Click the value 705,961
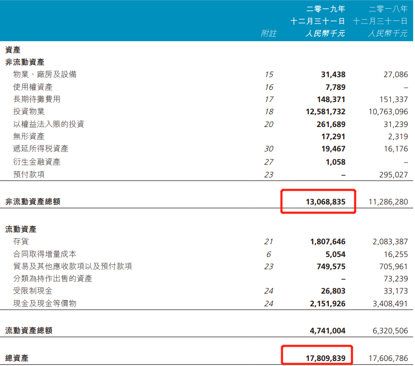Screen dimensions: 415x366 394,267
